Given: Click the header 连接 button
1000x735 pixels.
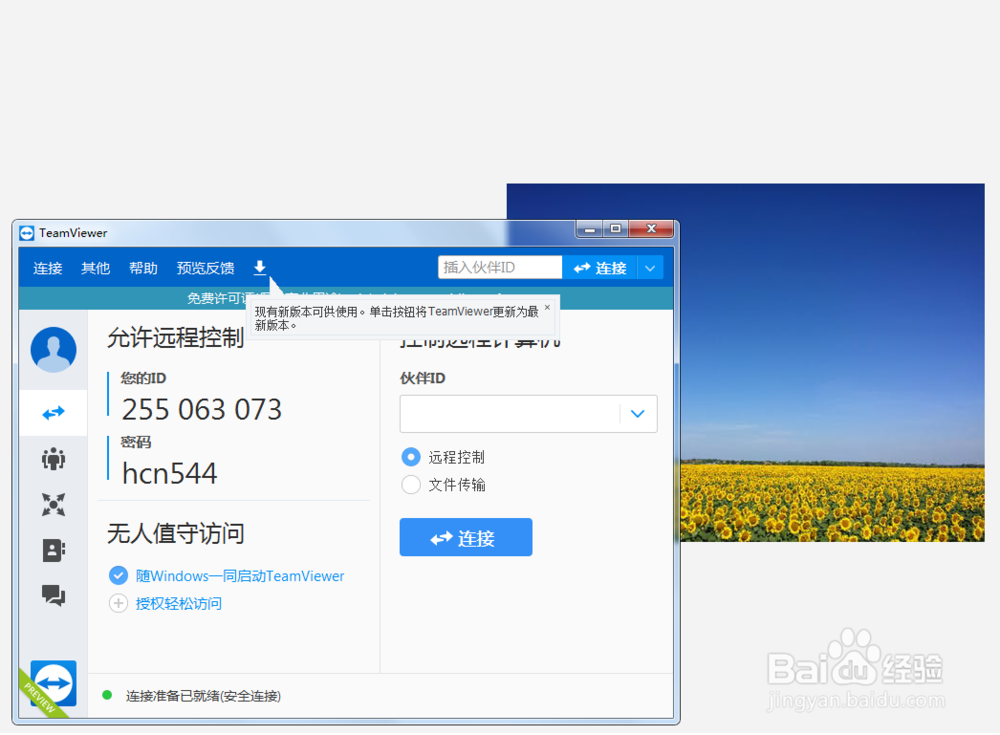Looking at the screenshot, I should [599, 268].
